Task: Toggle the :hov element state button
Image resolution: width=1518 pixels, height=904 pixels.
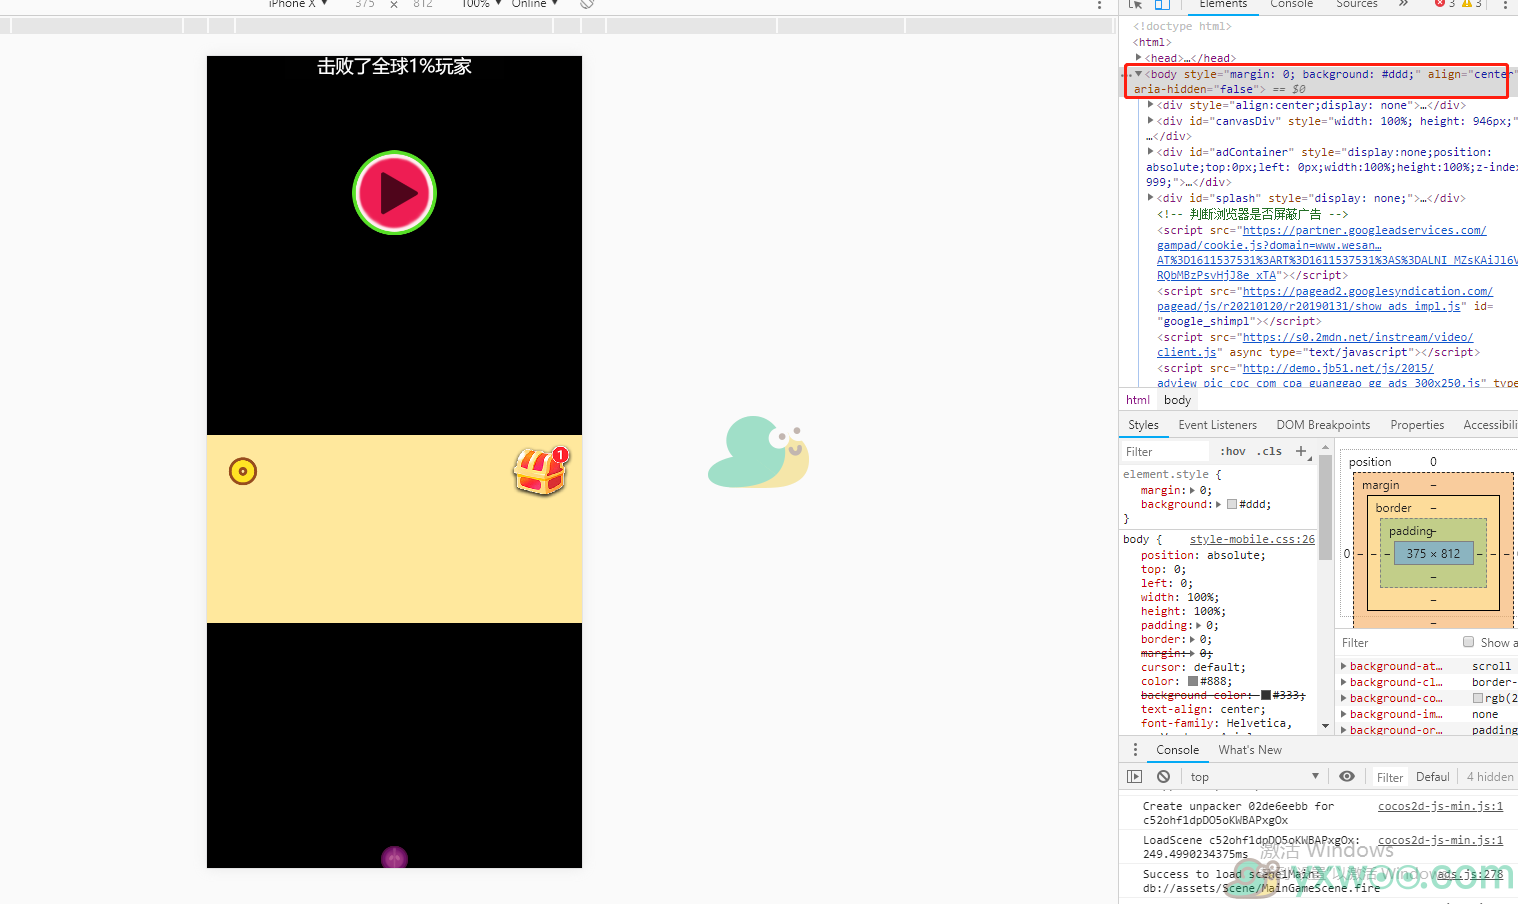Action: pos(1233,452)
